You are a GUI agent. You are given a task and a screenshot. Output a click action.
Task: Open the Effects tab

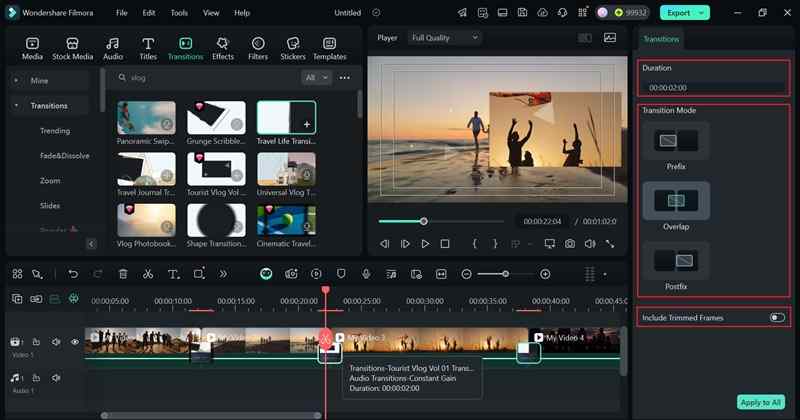[222, 49]
